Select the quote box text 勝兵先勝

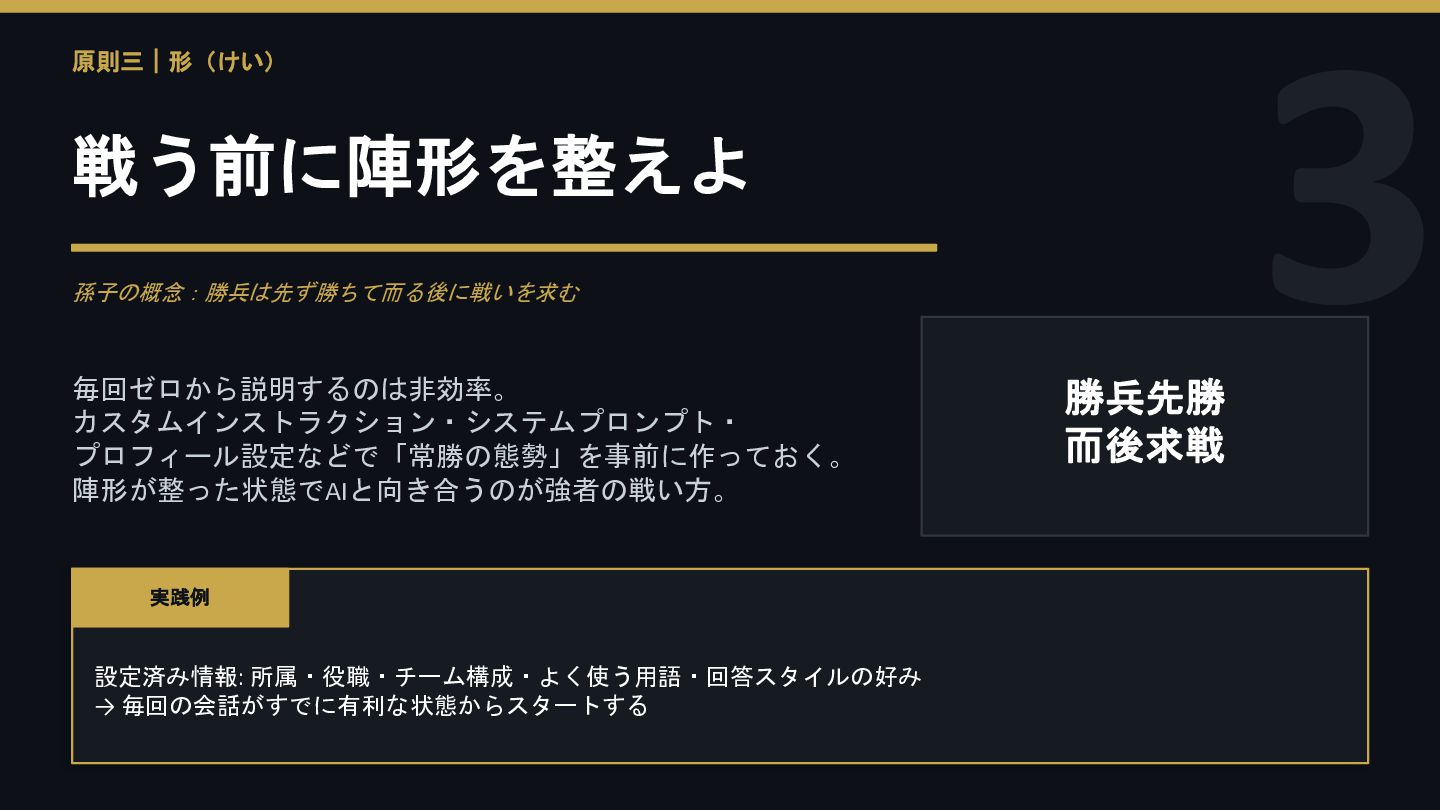(x=1144, y=398)
